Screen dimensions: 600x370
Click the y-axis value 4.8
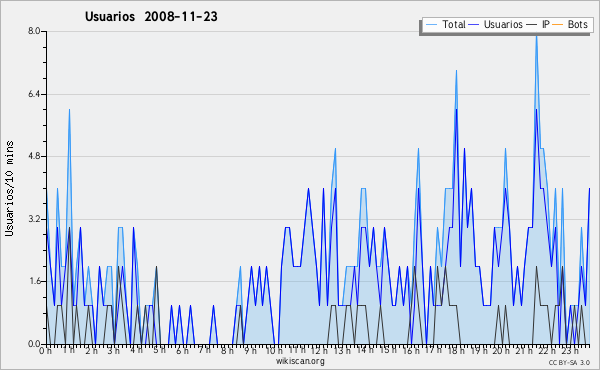(34, 156)
